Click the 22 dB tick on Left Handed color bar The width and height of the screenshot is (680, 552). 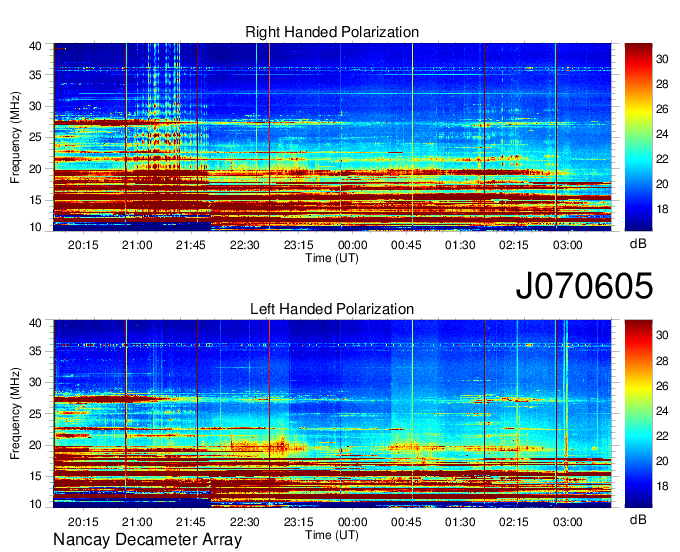pos(662,436)
